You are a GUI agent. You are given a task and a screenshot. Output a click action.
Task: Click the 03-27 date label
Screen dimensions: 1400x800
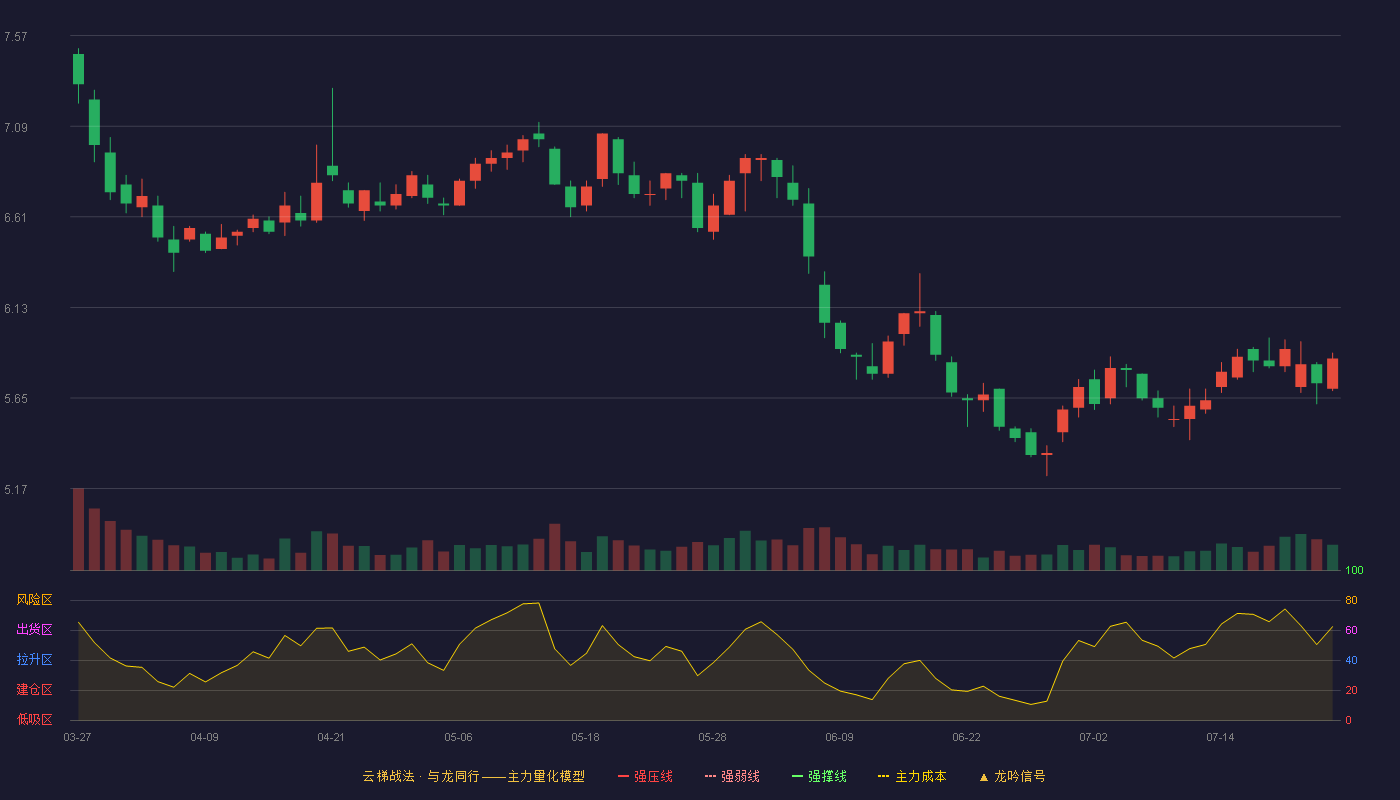pos(77,737)
